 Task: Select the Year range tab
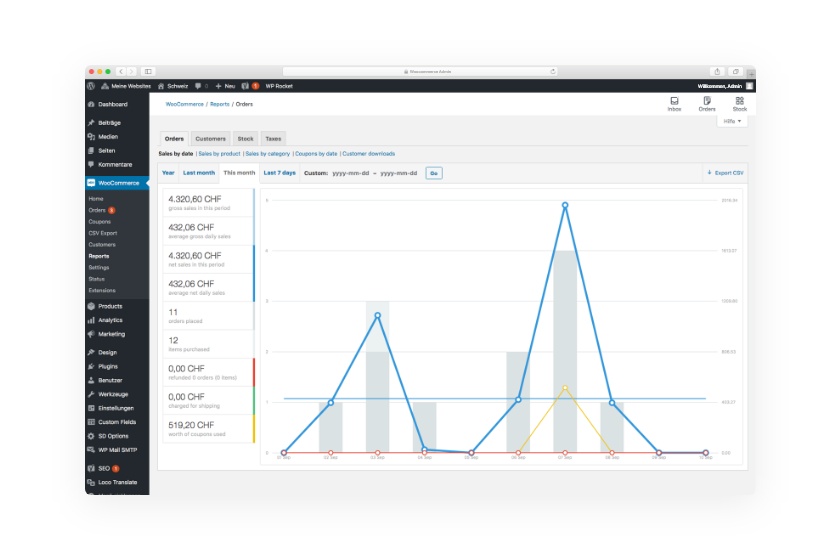click(168, 173)
